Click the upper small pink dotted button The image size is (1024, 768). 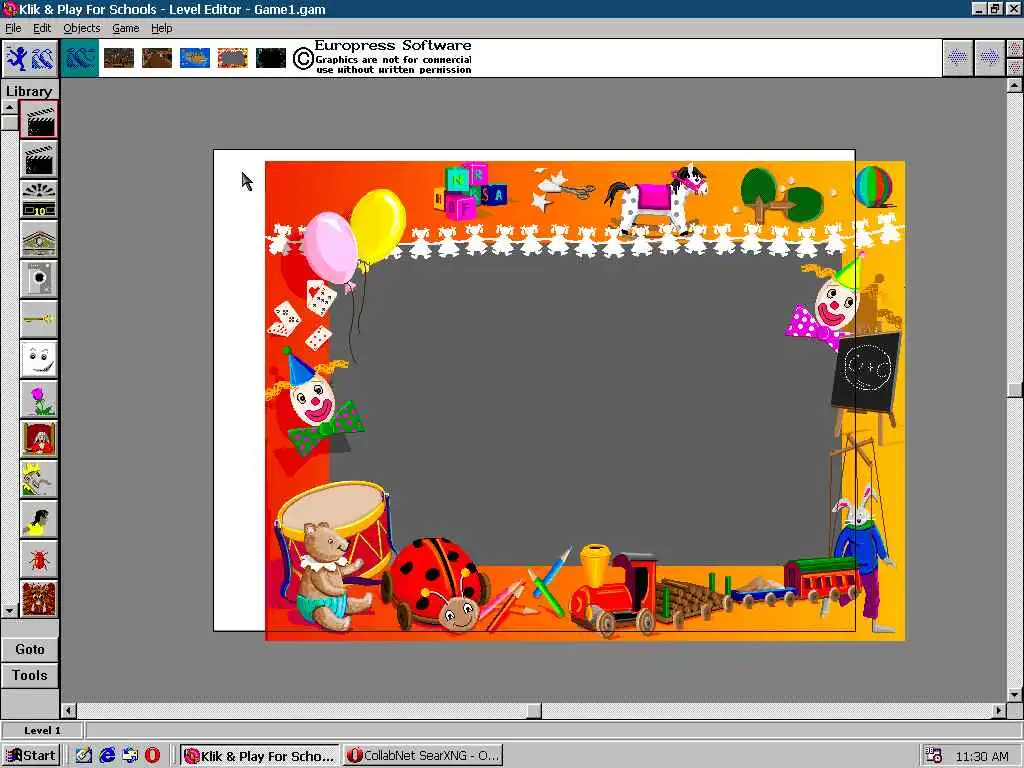[1015, 49]
